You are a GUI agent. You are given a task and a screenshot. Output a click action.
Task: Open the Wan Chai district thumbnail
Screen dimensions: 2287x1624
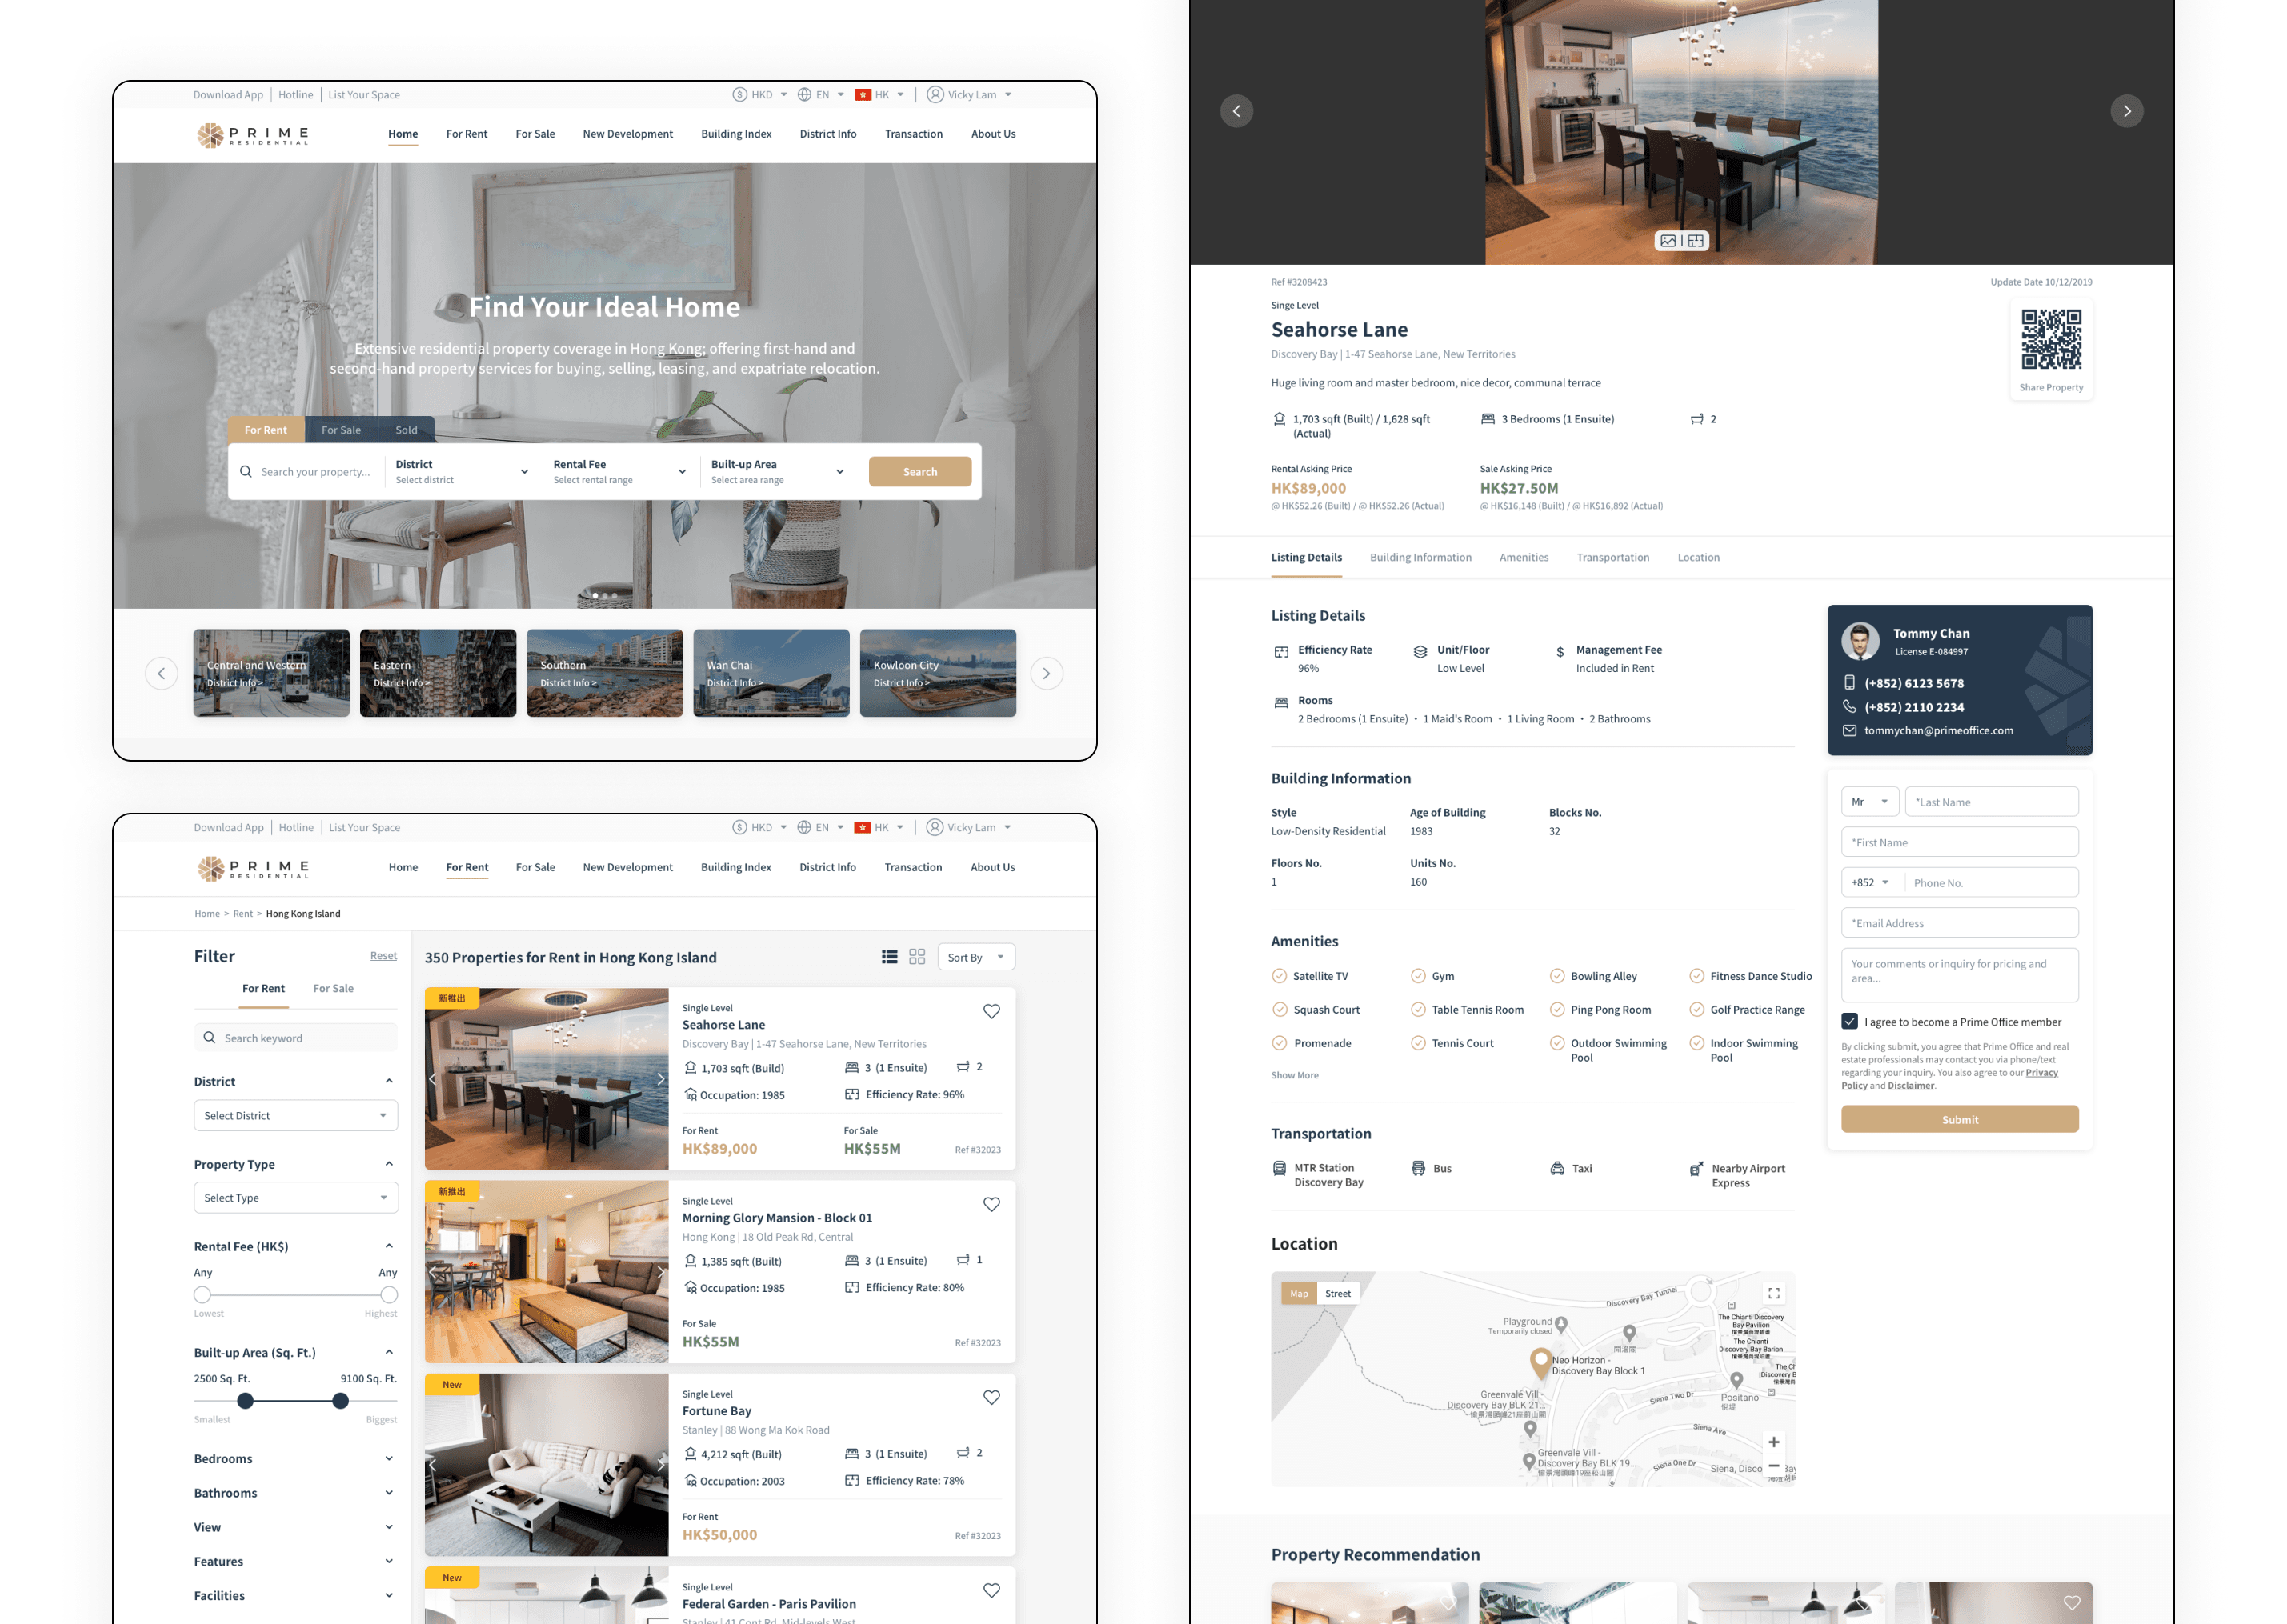click(x=771, y=673)
